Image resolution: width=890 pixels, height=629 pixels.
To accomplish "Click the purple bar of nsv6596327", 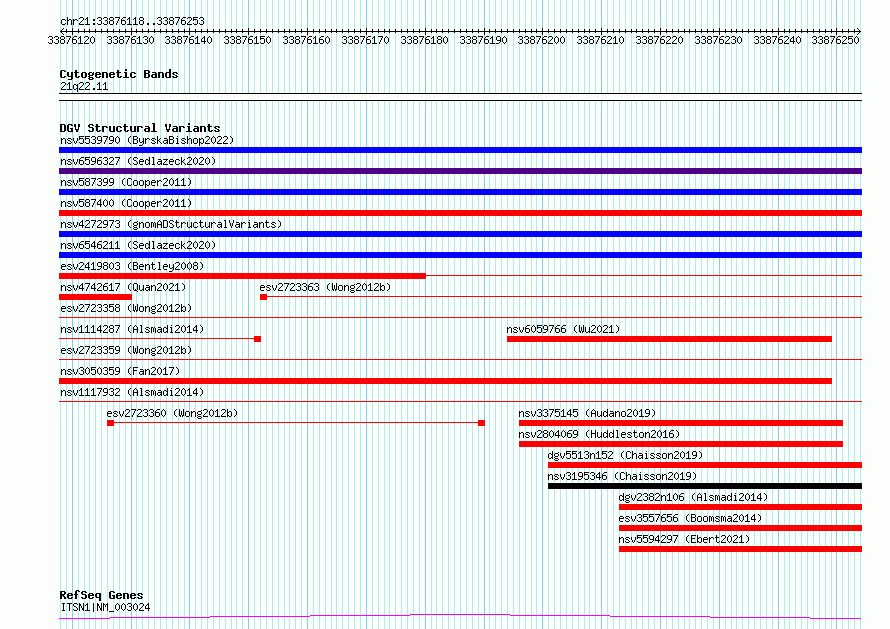I will tap(460, 171).
